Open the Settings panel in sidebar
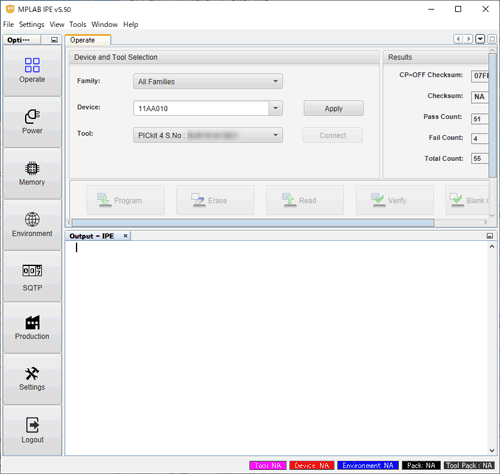This screenshot has width=500, height=474. tap(32, 379)
